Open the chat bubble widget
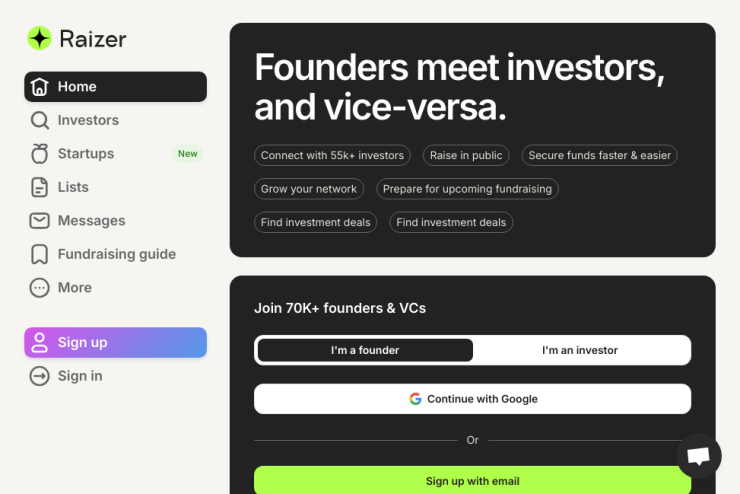This screenshot has width=740, height=494. click(x=698, y=456)
